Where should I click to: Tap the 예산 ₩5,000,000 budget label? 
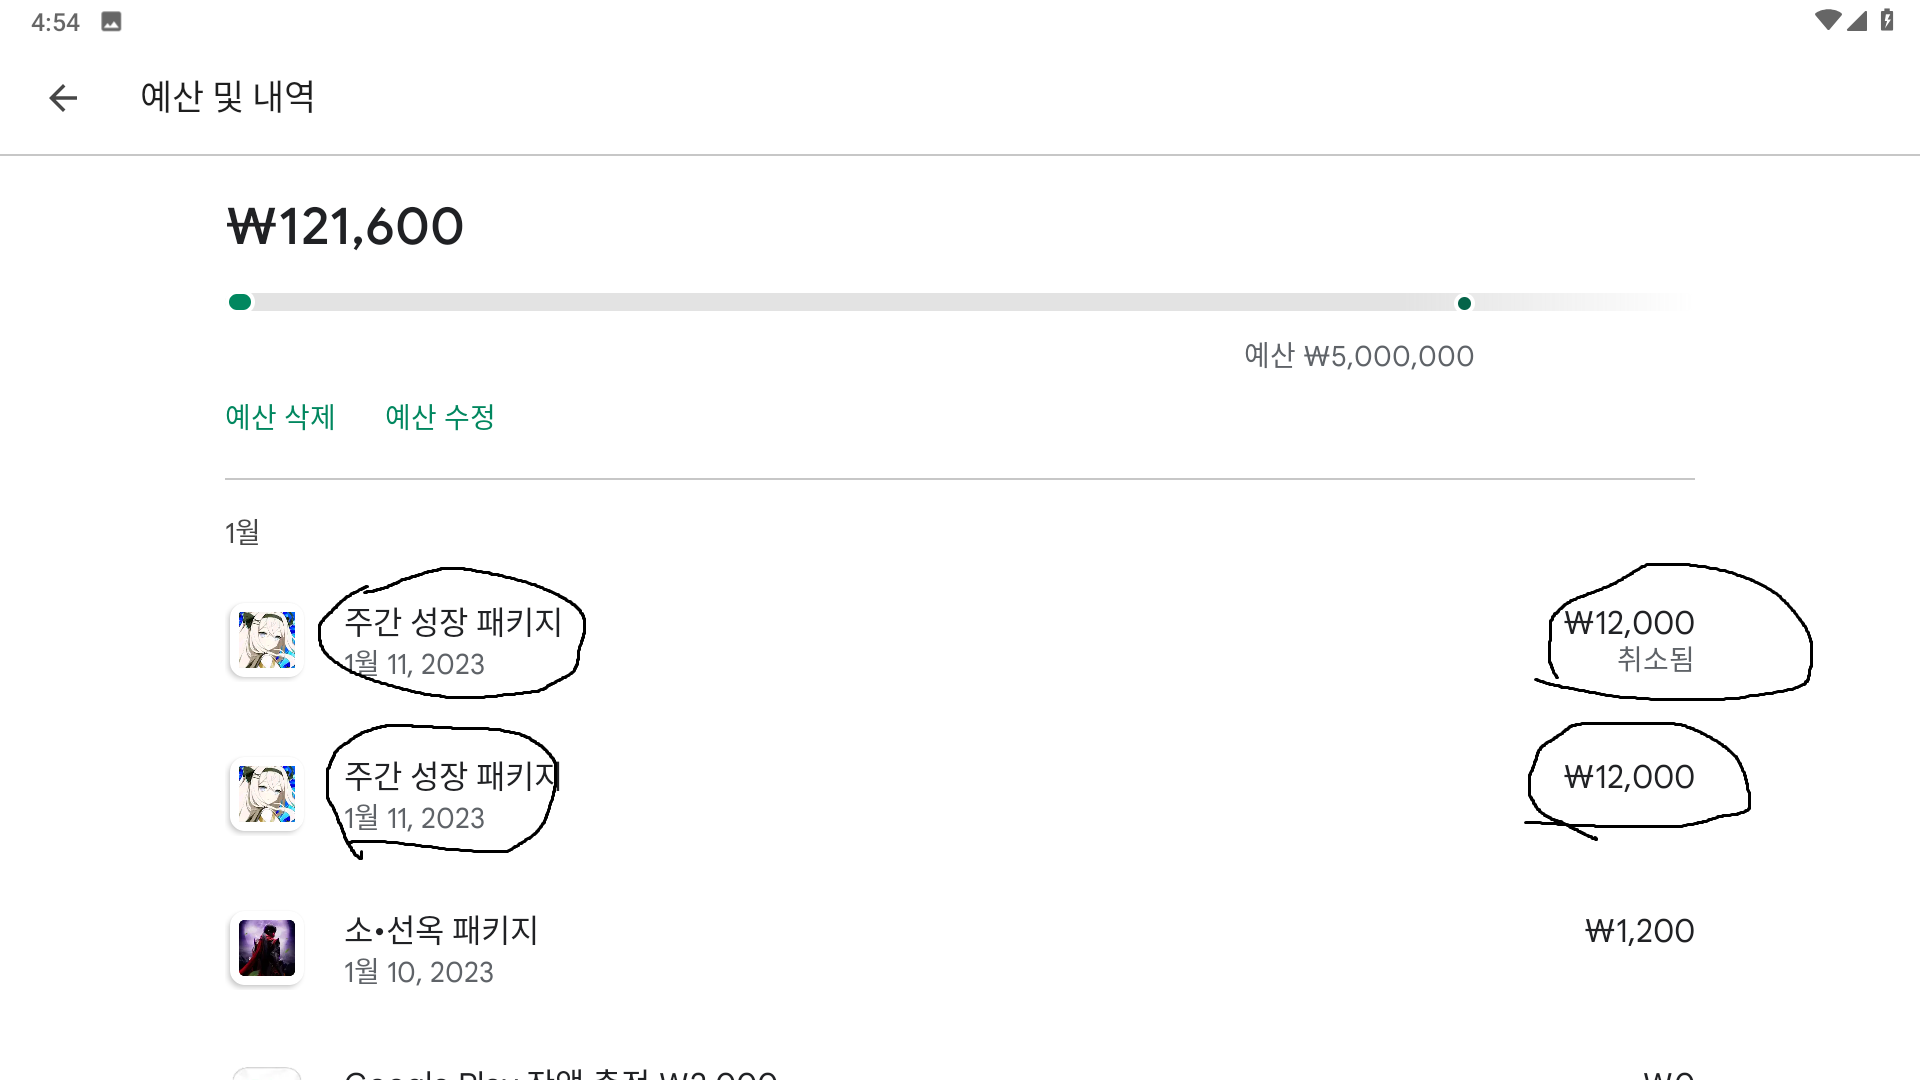[x=1358, y=356]
